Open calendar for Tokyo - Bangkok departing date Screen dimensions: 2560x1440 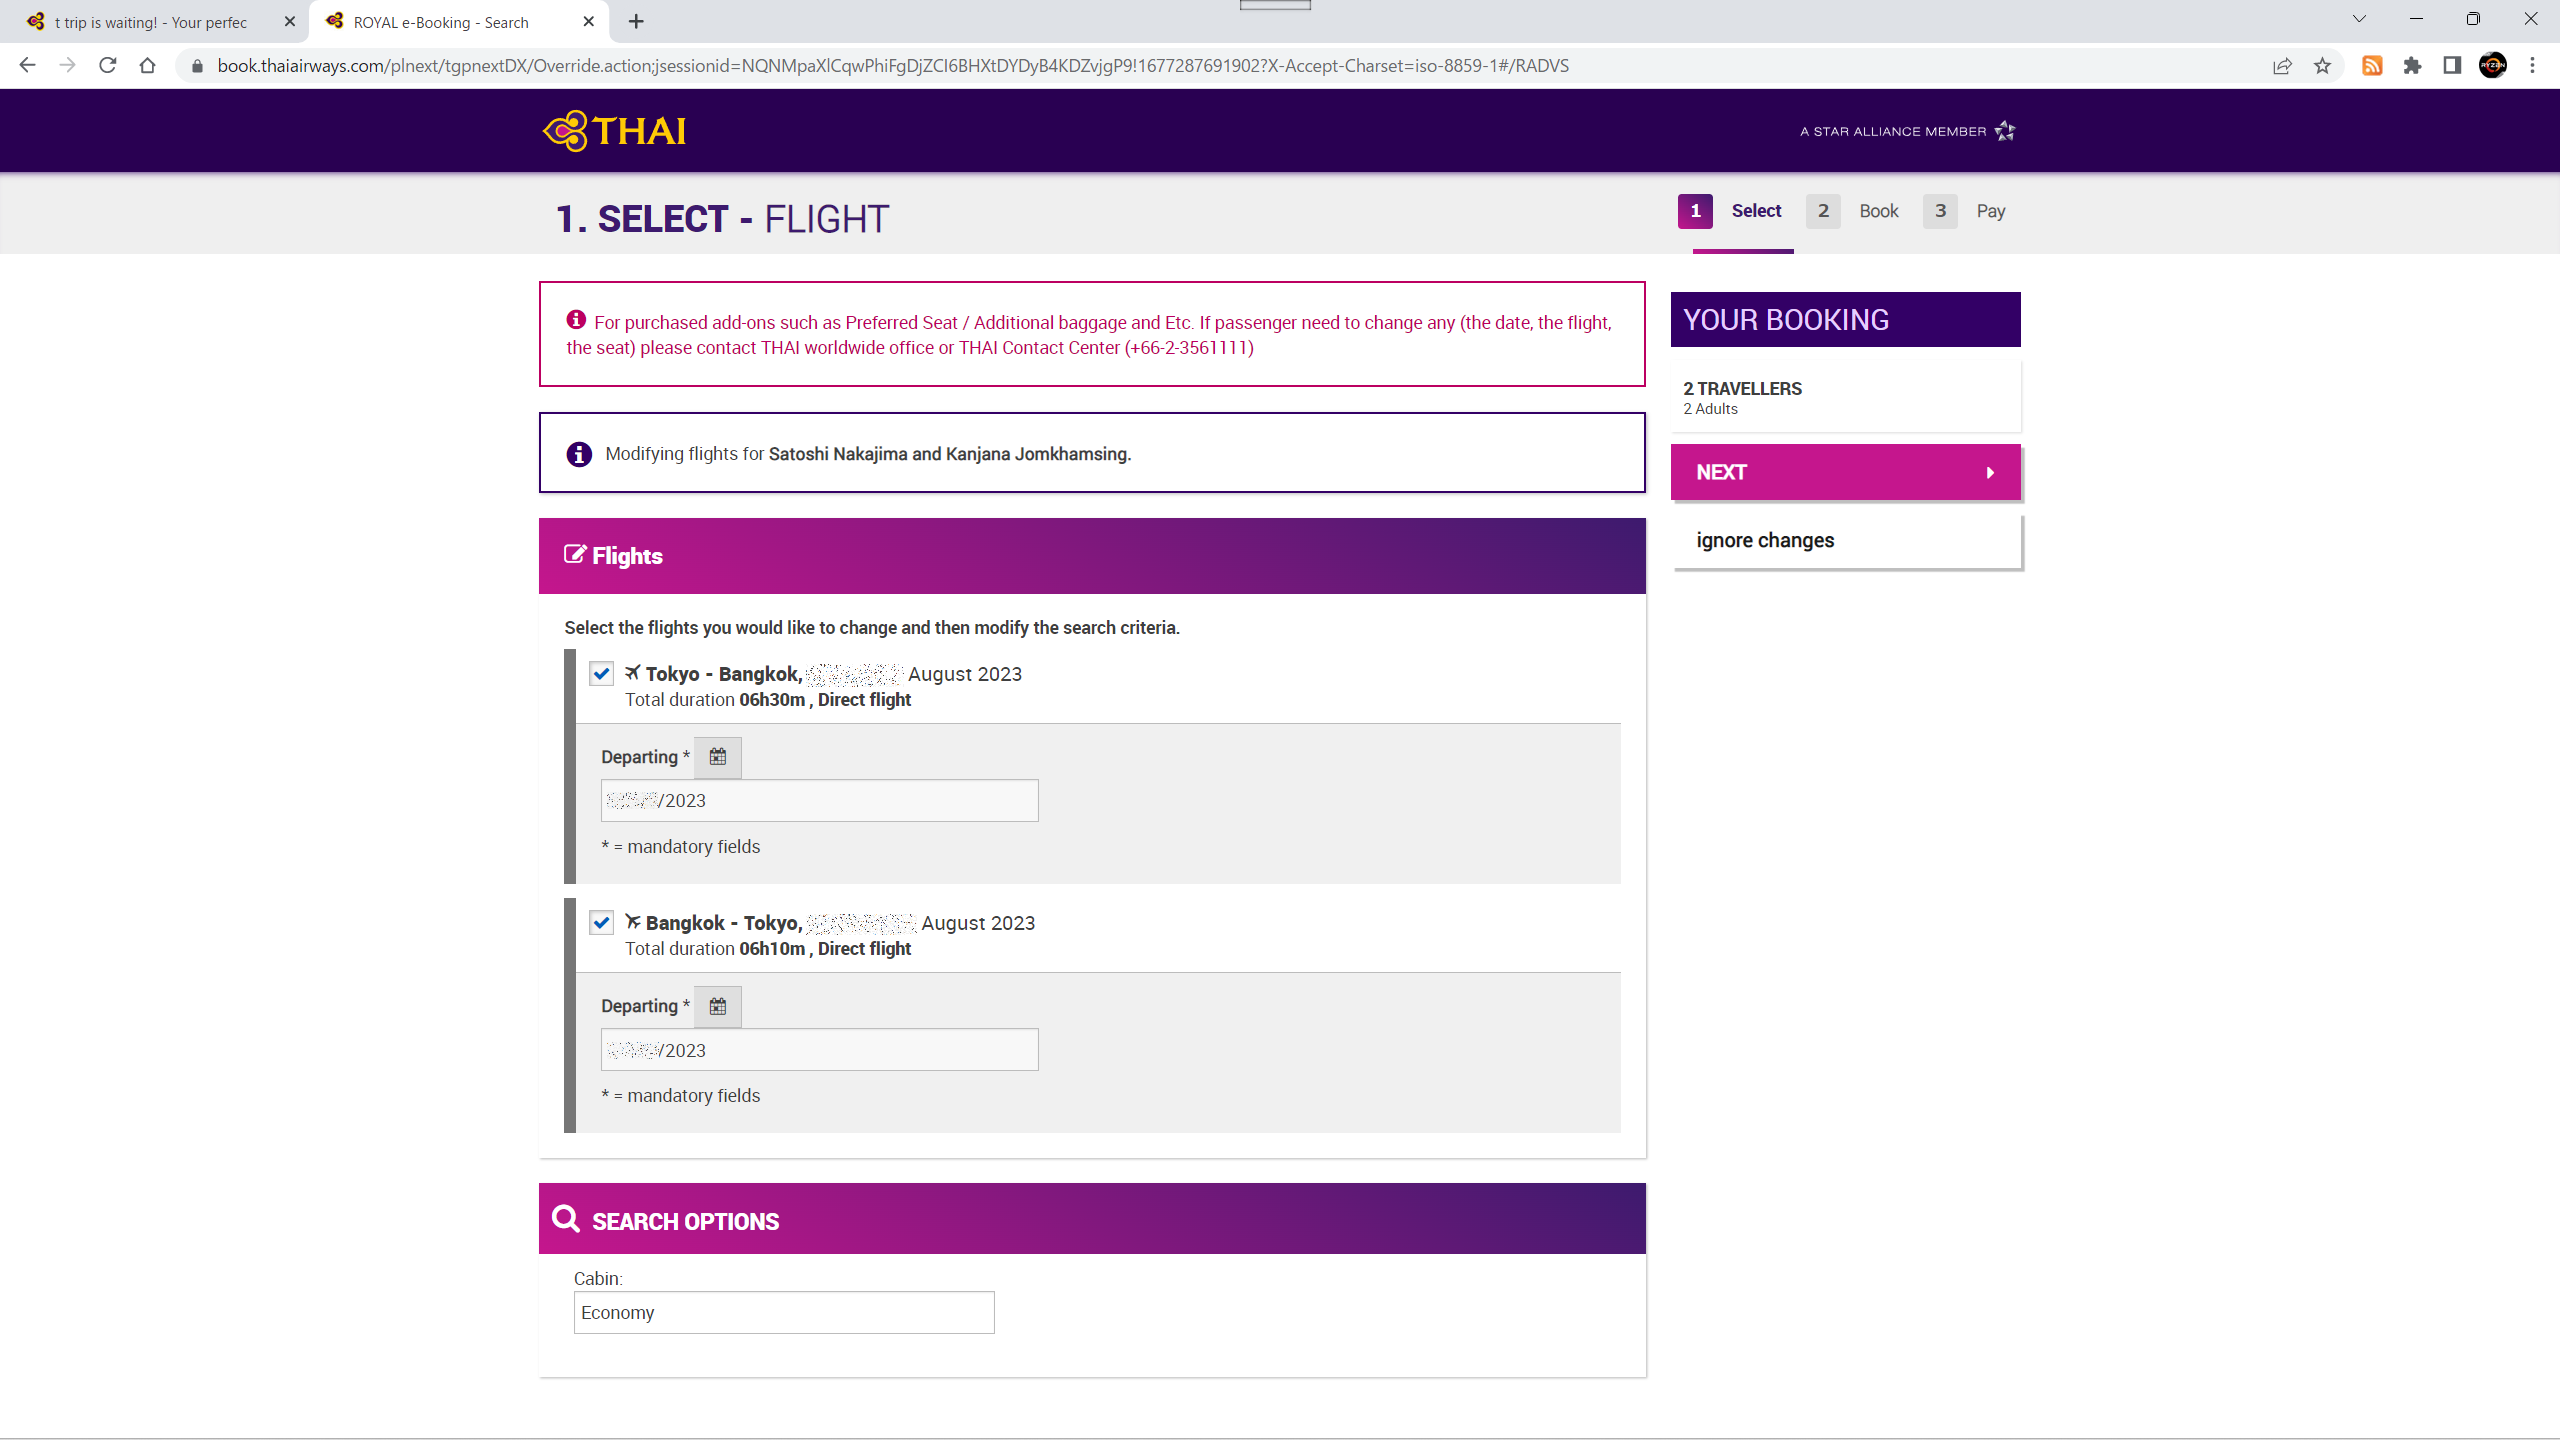pos(718,757)
